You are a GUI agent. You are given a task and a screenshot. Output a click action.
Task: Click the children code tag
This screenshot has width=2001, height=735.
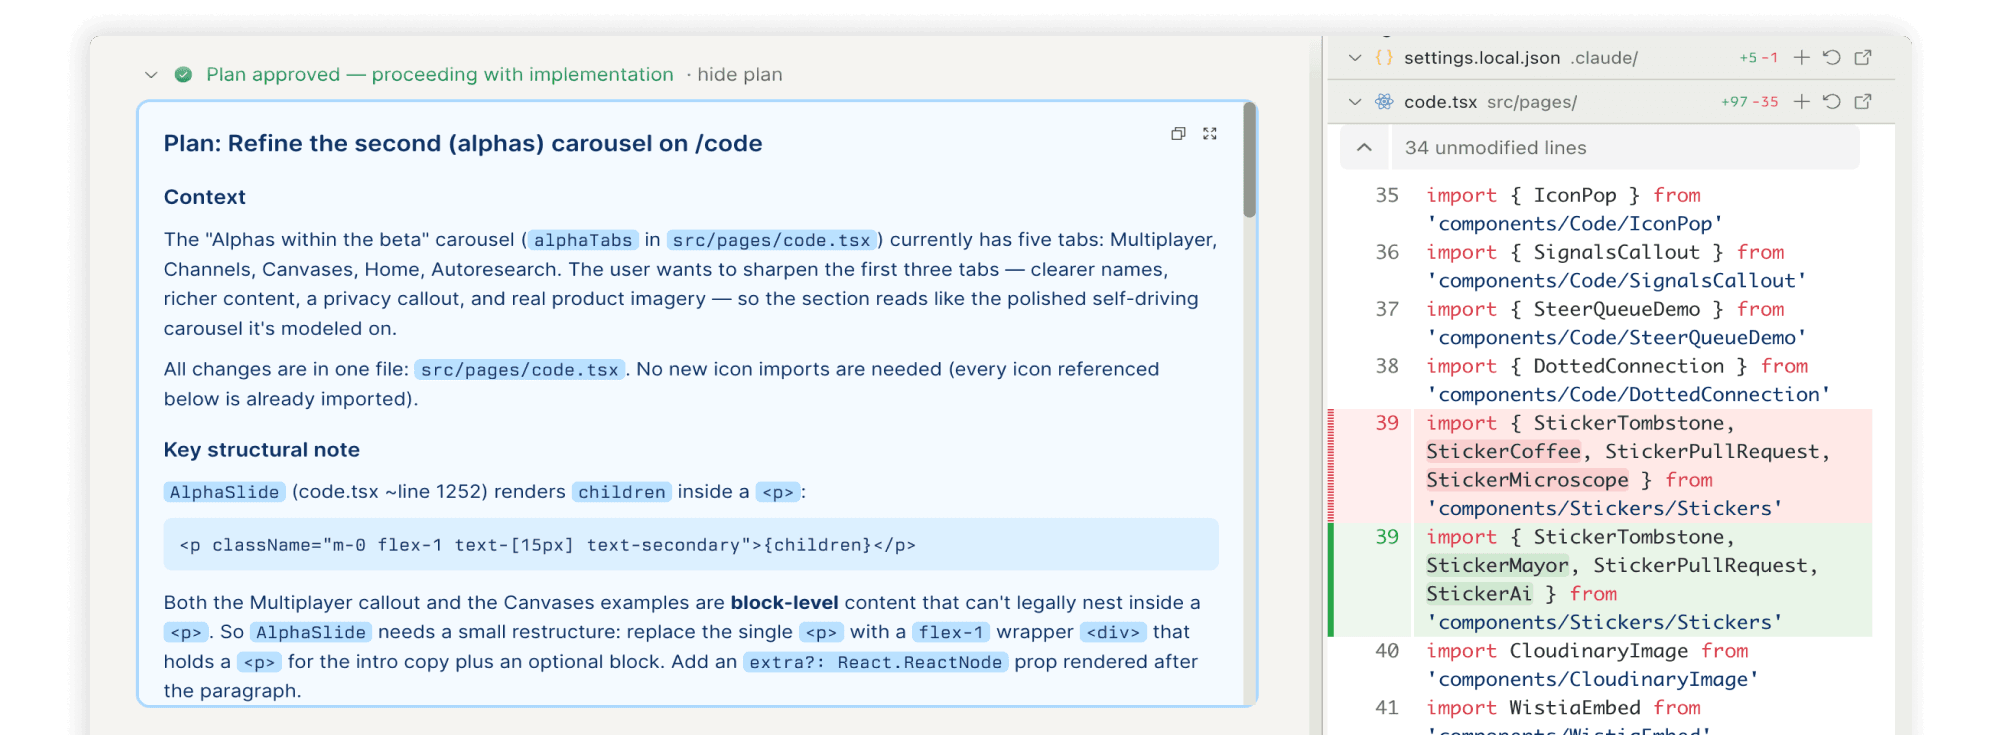tap(621, 492)
